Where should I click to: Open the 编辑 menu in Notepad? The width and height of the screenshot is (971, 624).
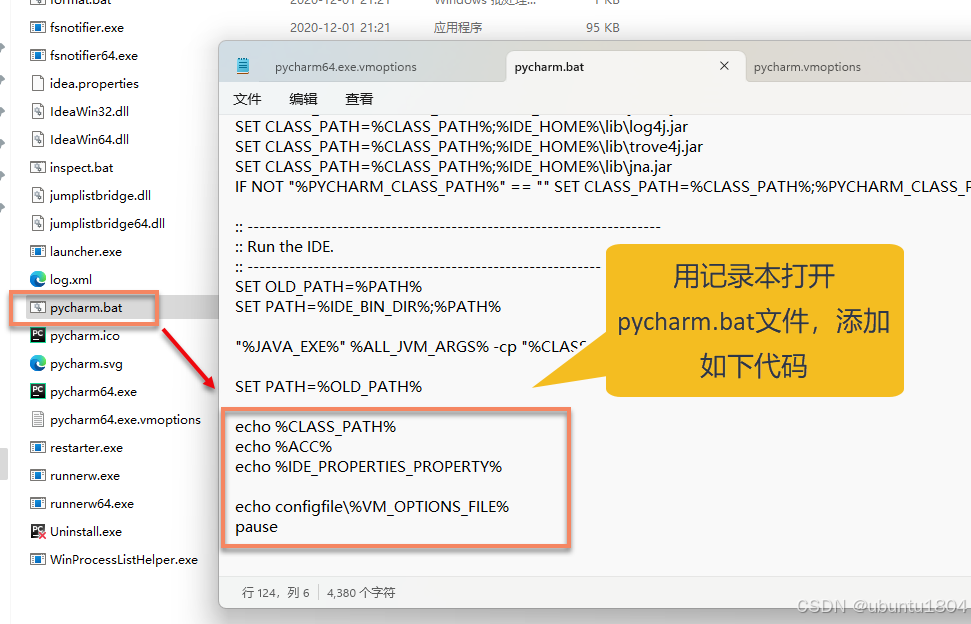(303, 99)
